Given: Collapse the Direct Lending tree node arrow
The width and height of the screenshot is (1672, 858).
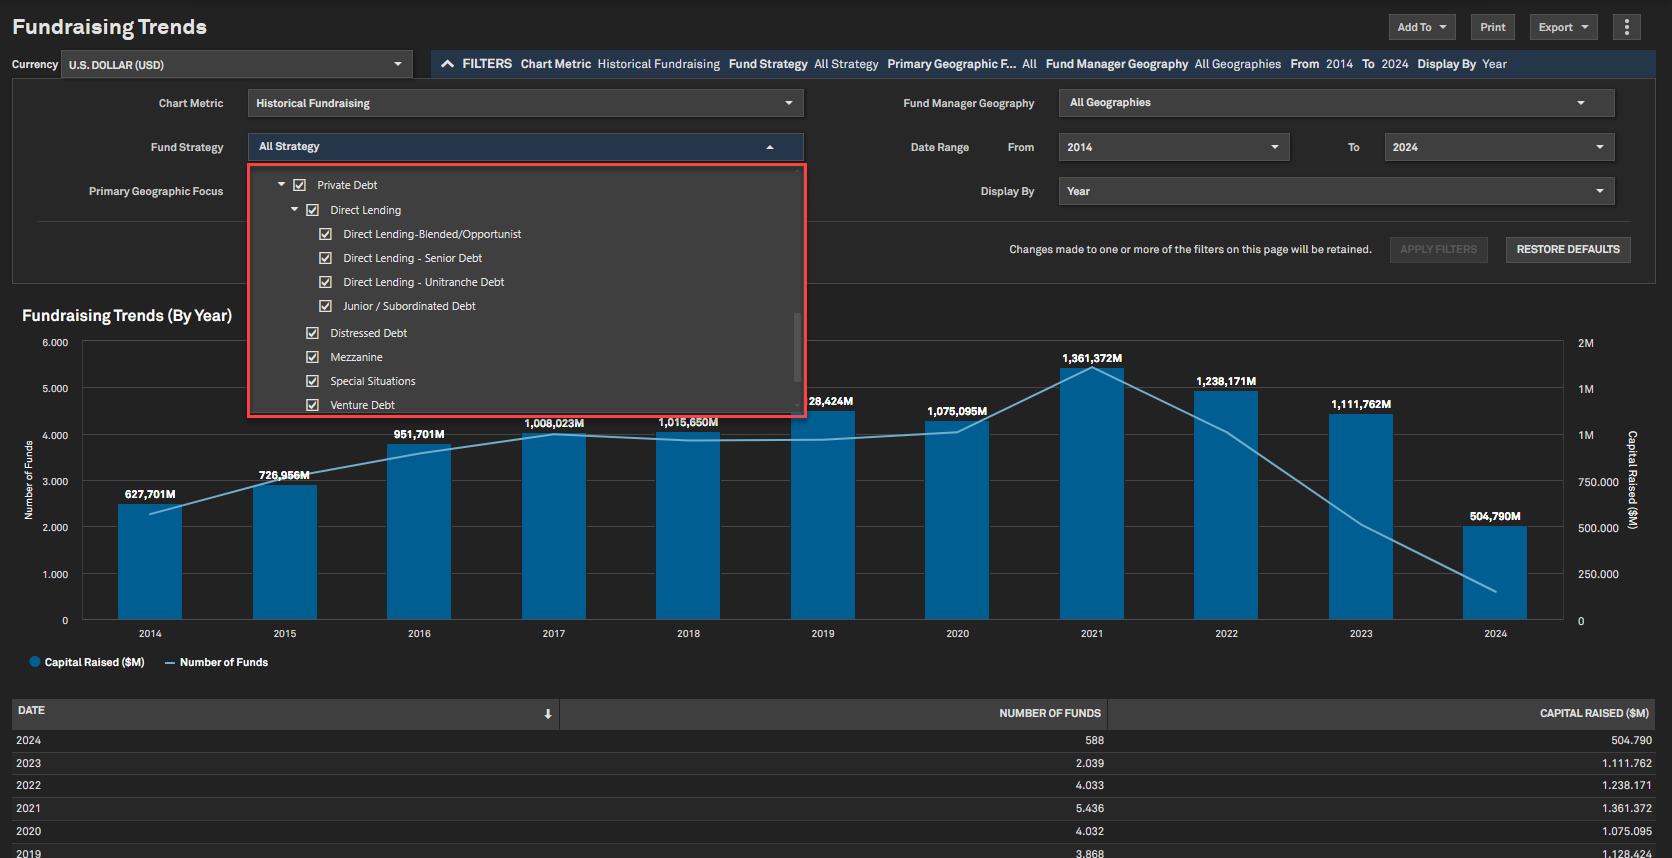Looking at the screenshot, I should click(x=295, y=210).
